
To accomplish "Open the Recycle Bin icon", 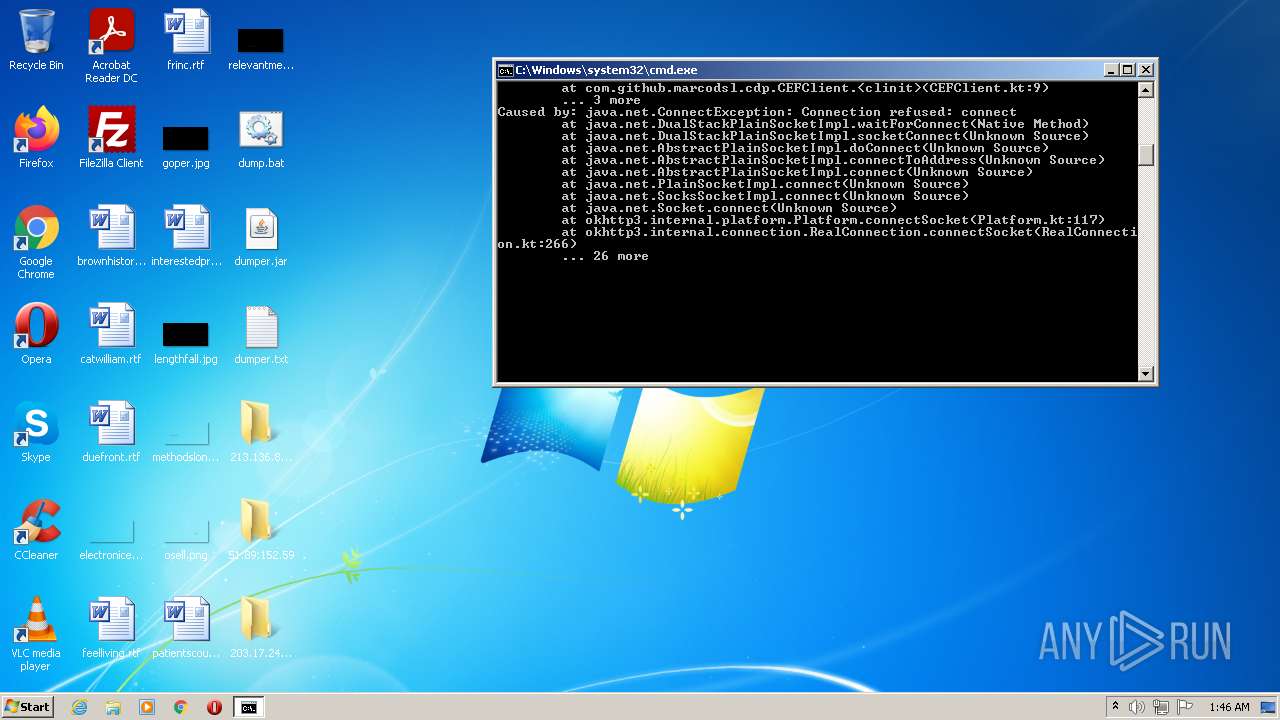I will coord(36,40).
